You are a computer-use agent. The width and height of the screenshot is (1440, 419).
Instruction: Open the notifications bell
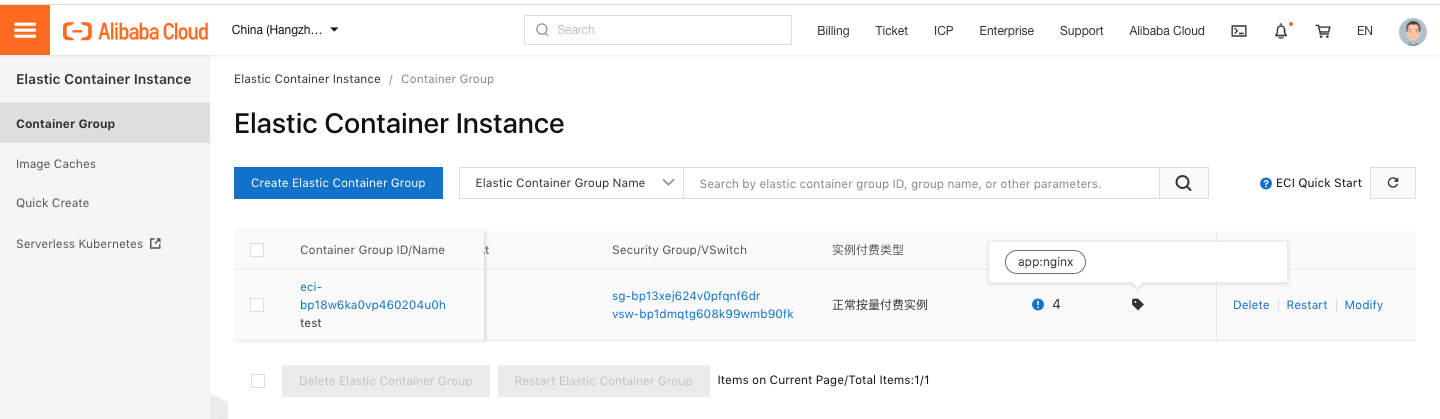coord(1281,31)
